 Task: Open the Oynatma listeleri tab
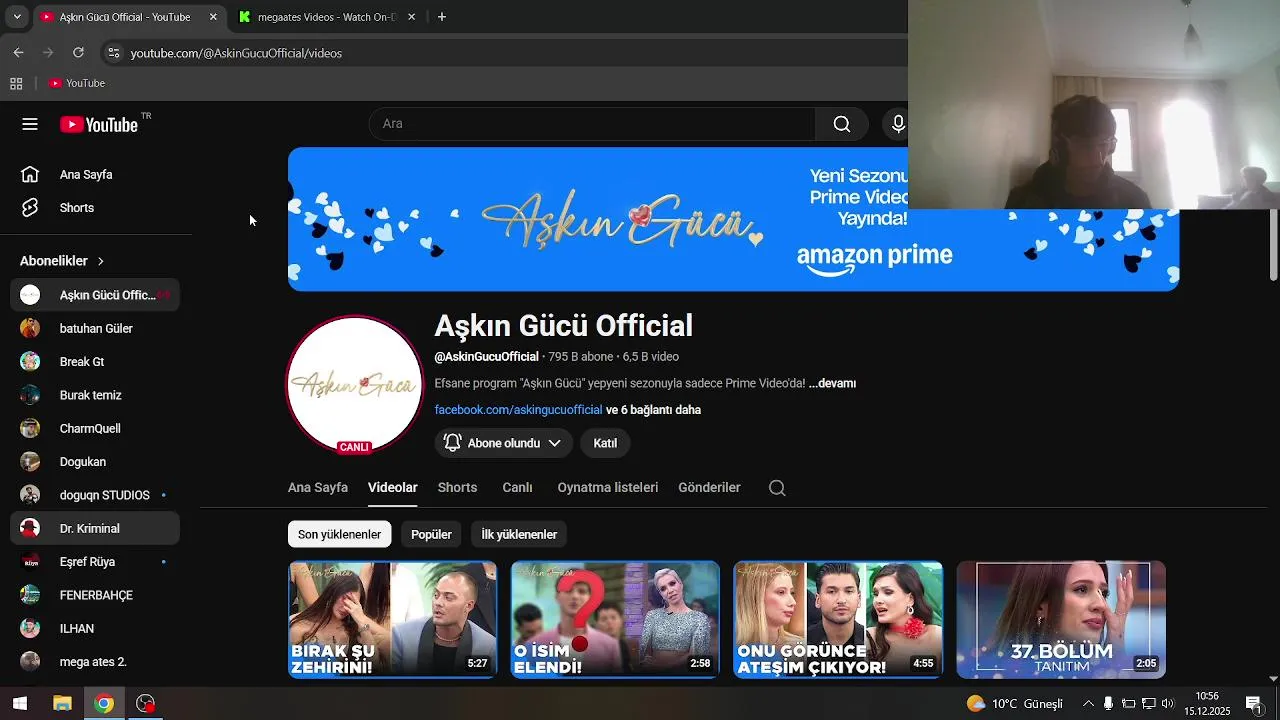[x=608, y=488]
